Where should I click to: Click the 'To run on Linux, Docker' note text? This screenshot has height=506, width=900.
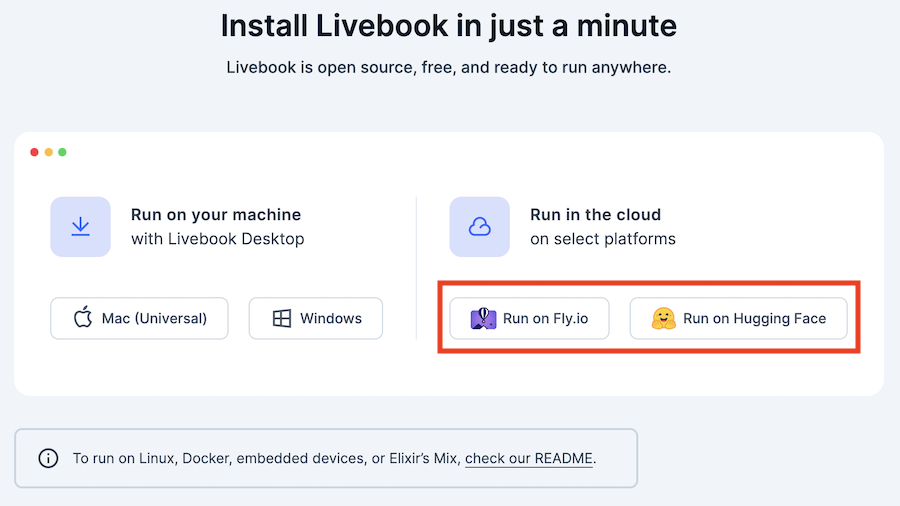334,458
